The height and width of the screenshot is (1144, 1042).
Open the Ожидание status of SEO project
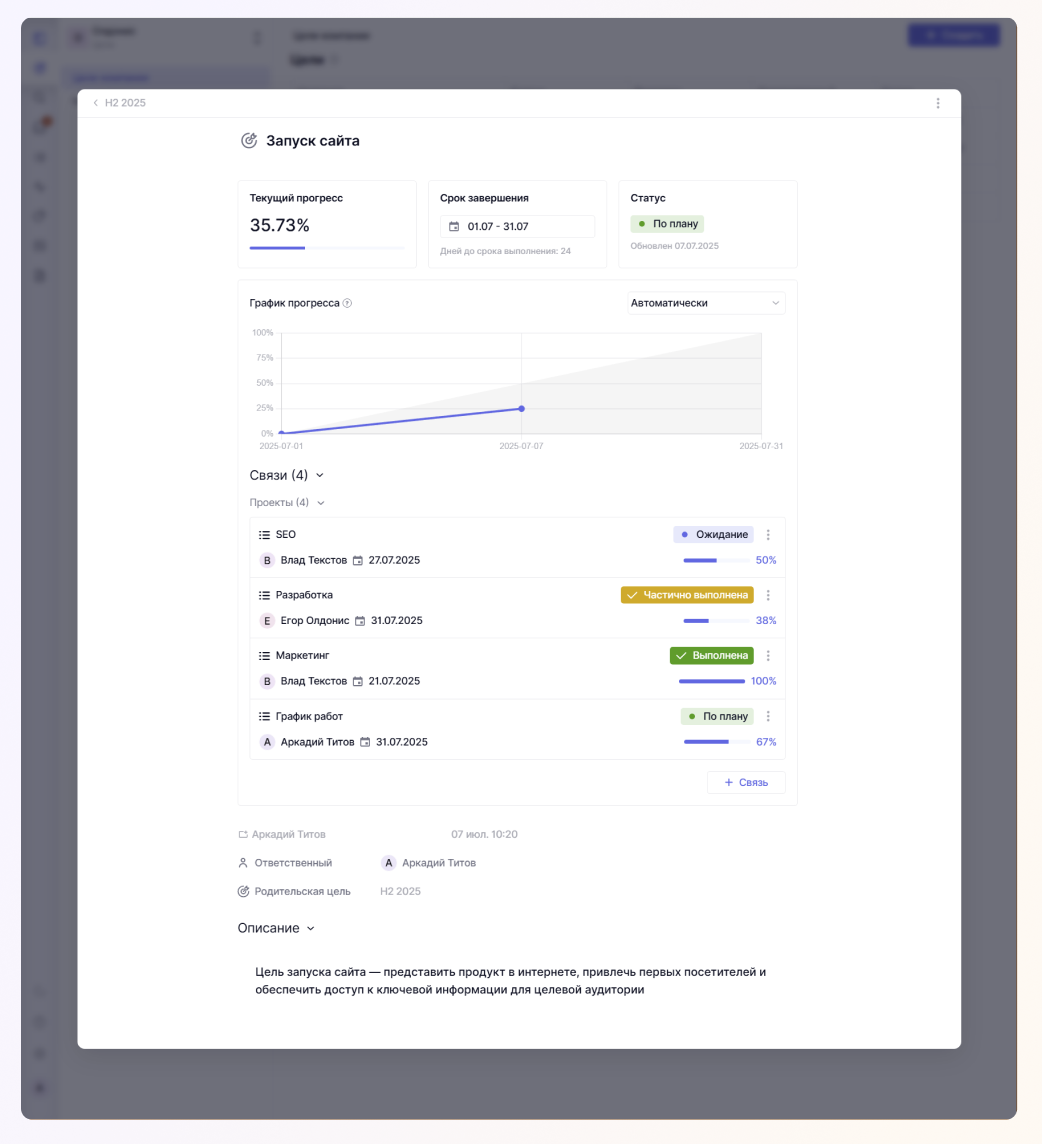coord(713,535)
